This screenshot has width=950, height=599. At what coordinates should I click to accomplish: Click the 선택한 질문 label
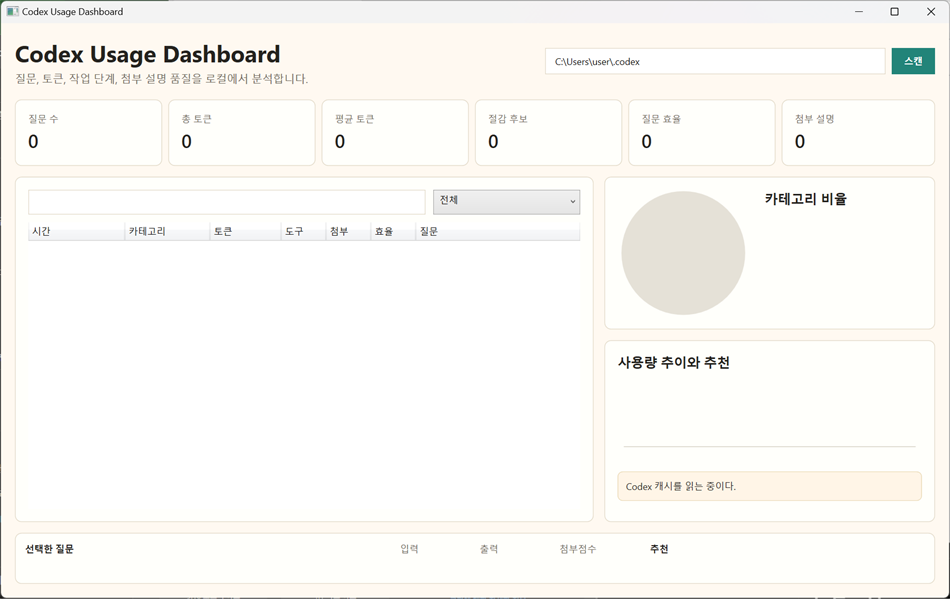[x=50, y=549]
